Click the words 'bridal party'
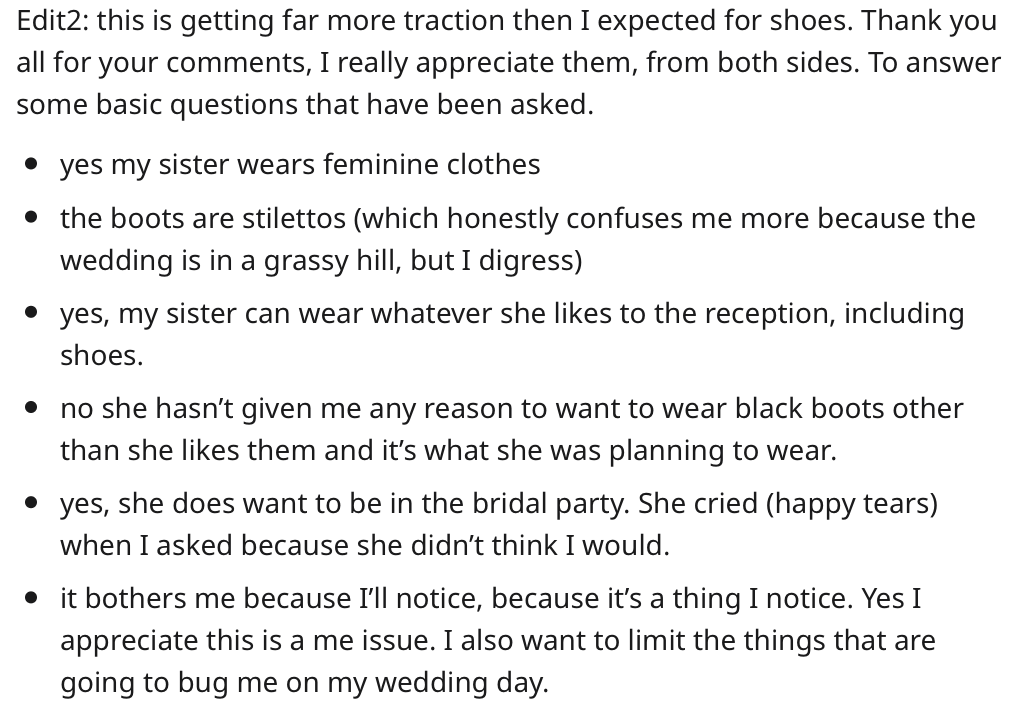The height and width of the screenshot is (714, 1032). tap(546, 504)
